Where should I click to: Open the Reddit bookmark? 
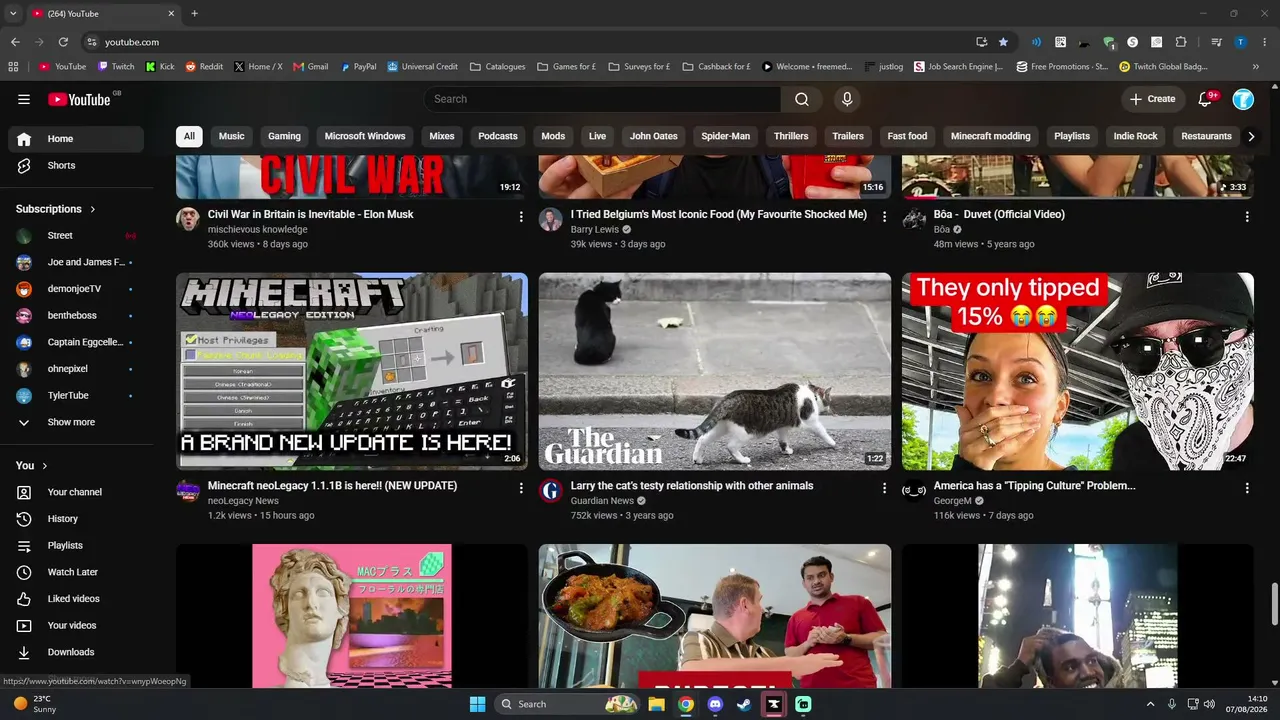[204, 67]
